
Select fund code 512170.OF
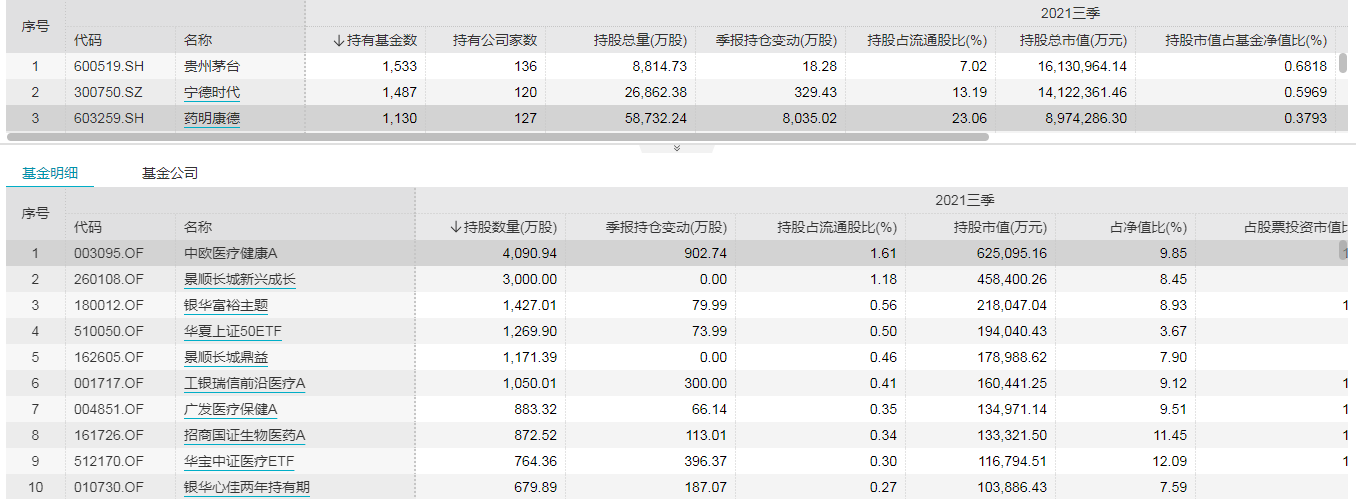(109, 461)
